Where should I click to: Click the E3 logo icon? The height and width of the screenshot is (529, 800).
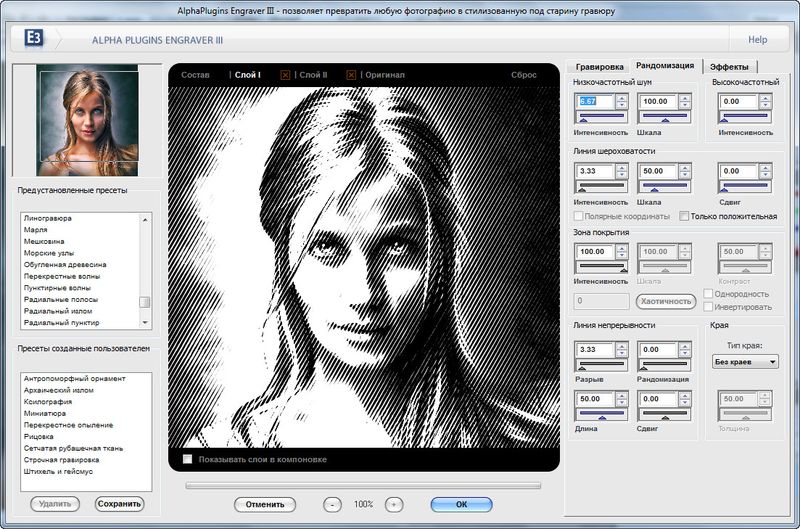[x=34, y=38]
